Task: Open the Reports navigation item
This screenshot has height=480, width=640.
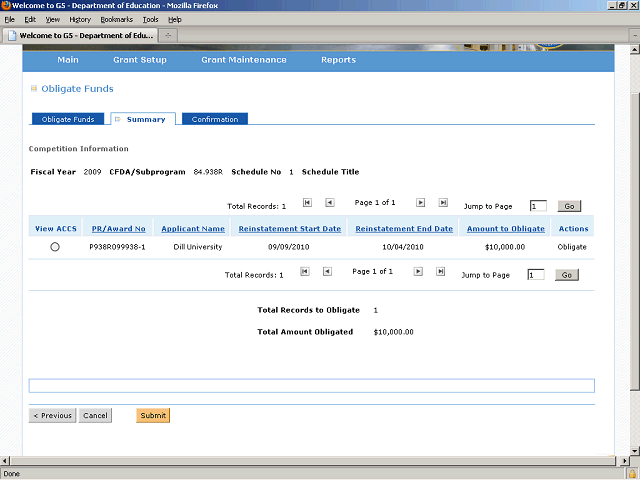Action: point(338,60)
